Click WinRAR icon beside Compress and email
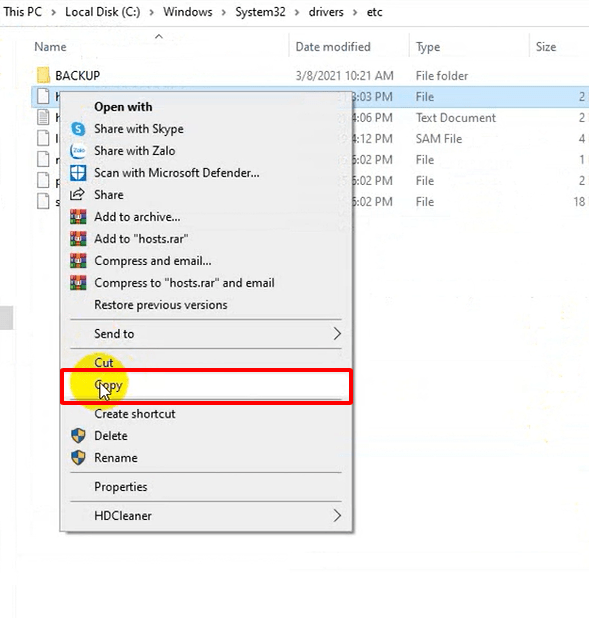589x618 pixels. click(78, 261)
